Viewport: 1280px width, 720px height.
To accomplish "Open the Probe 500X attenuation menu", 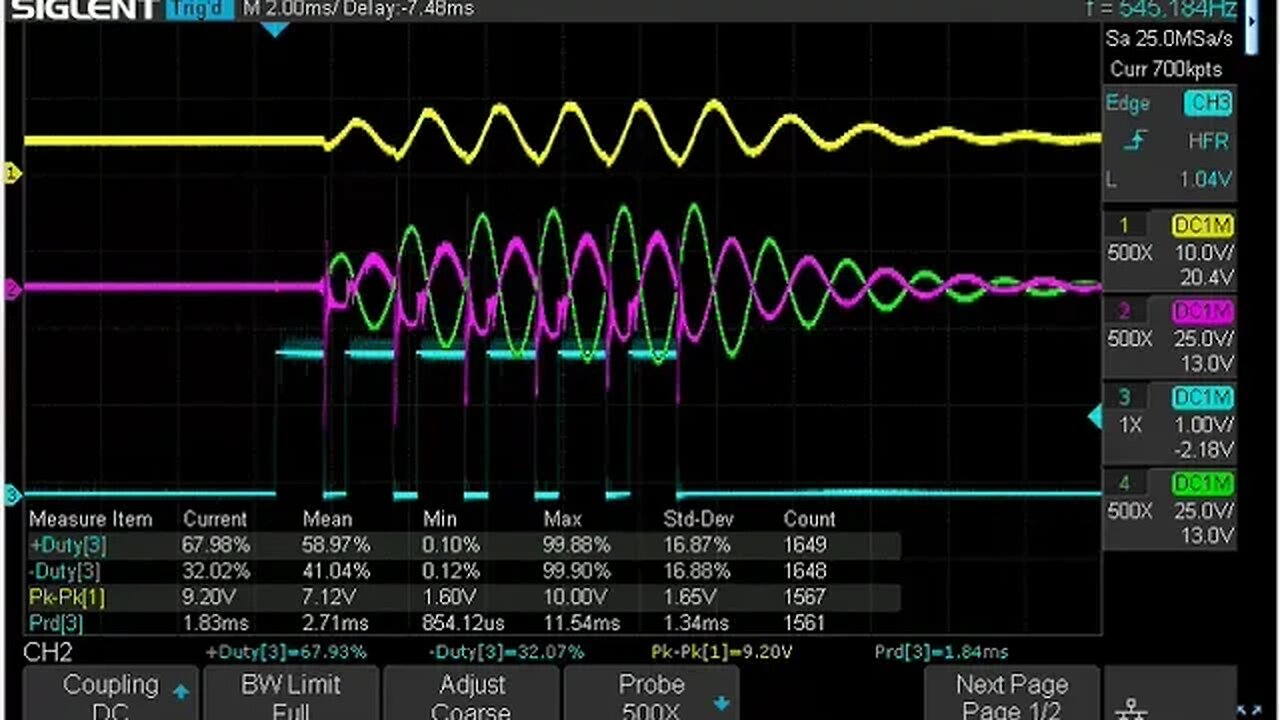I will 651,694.
